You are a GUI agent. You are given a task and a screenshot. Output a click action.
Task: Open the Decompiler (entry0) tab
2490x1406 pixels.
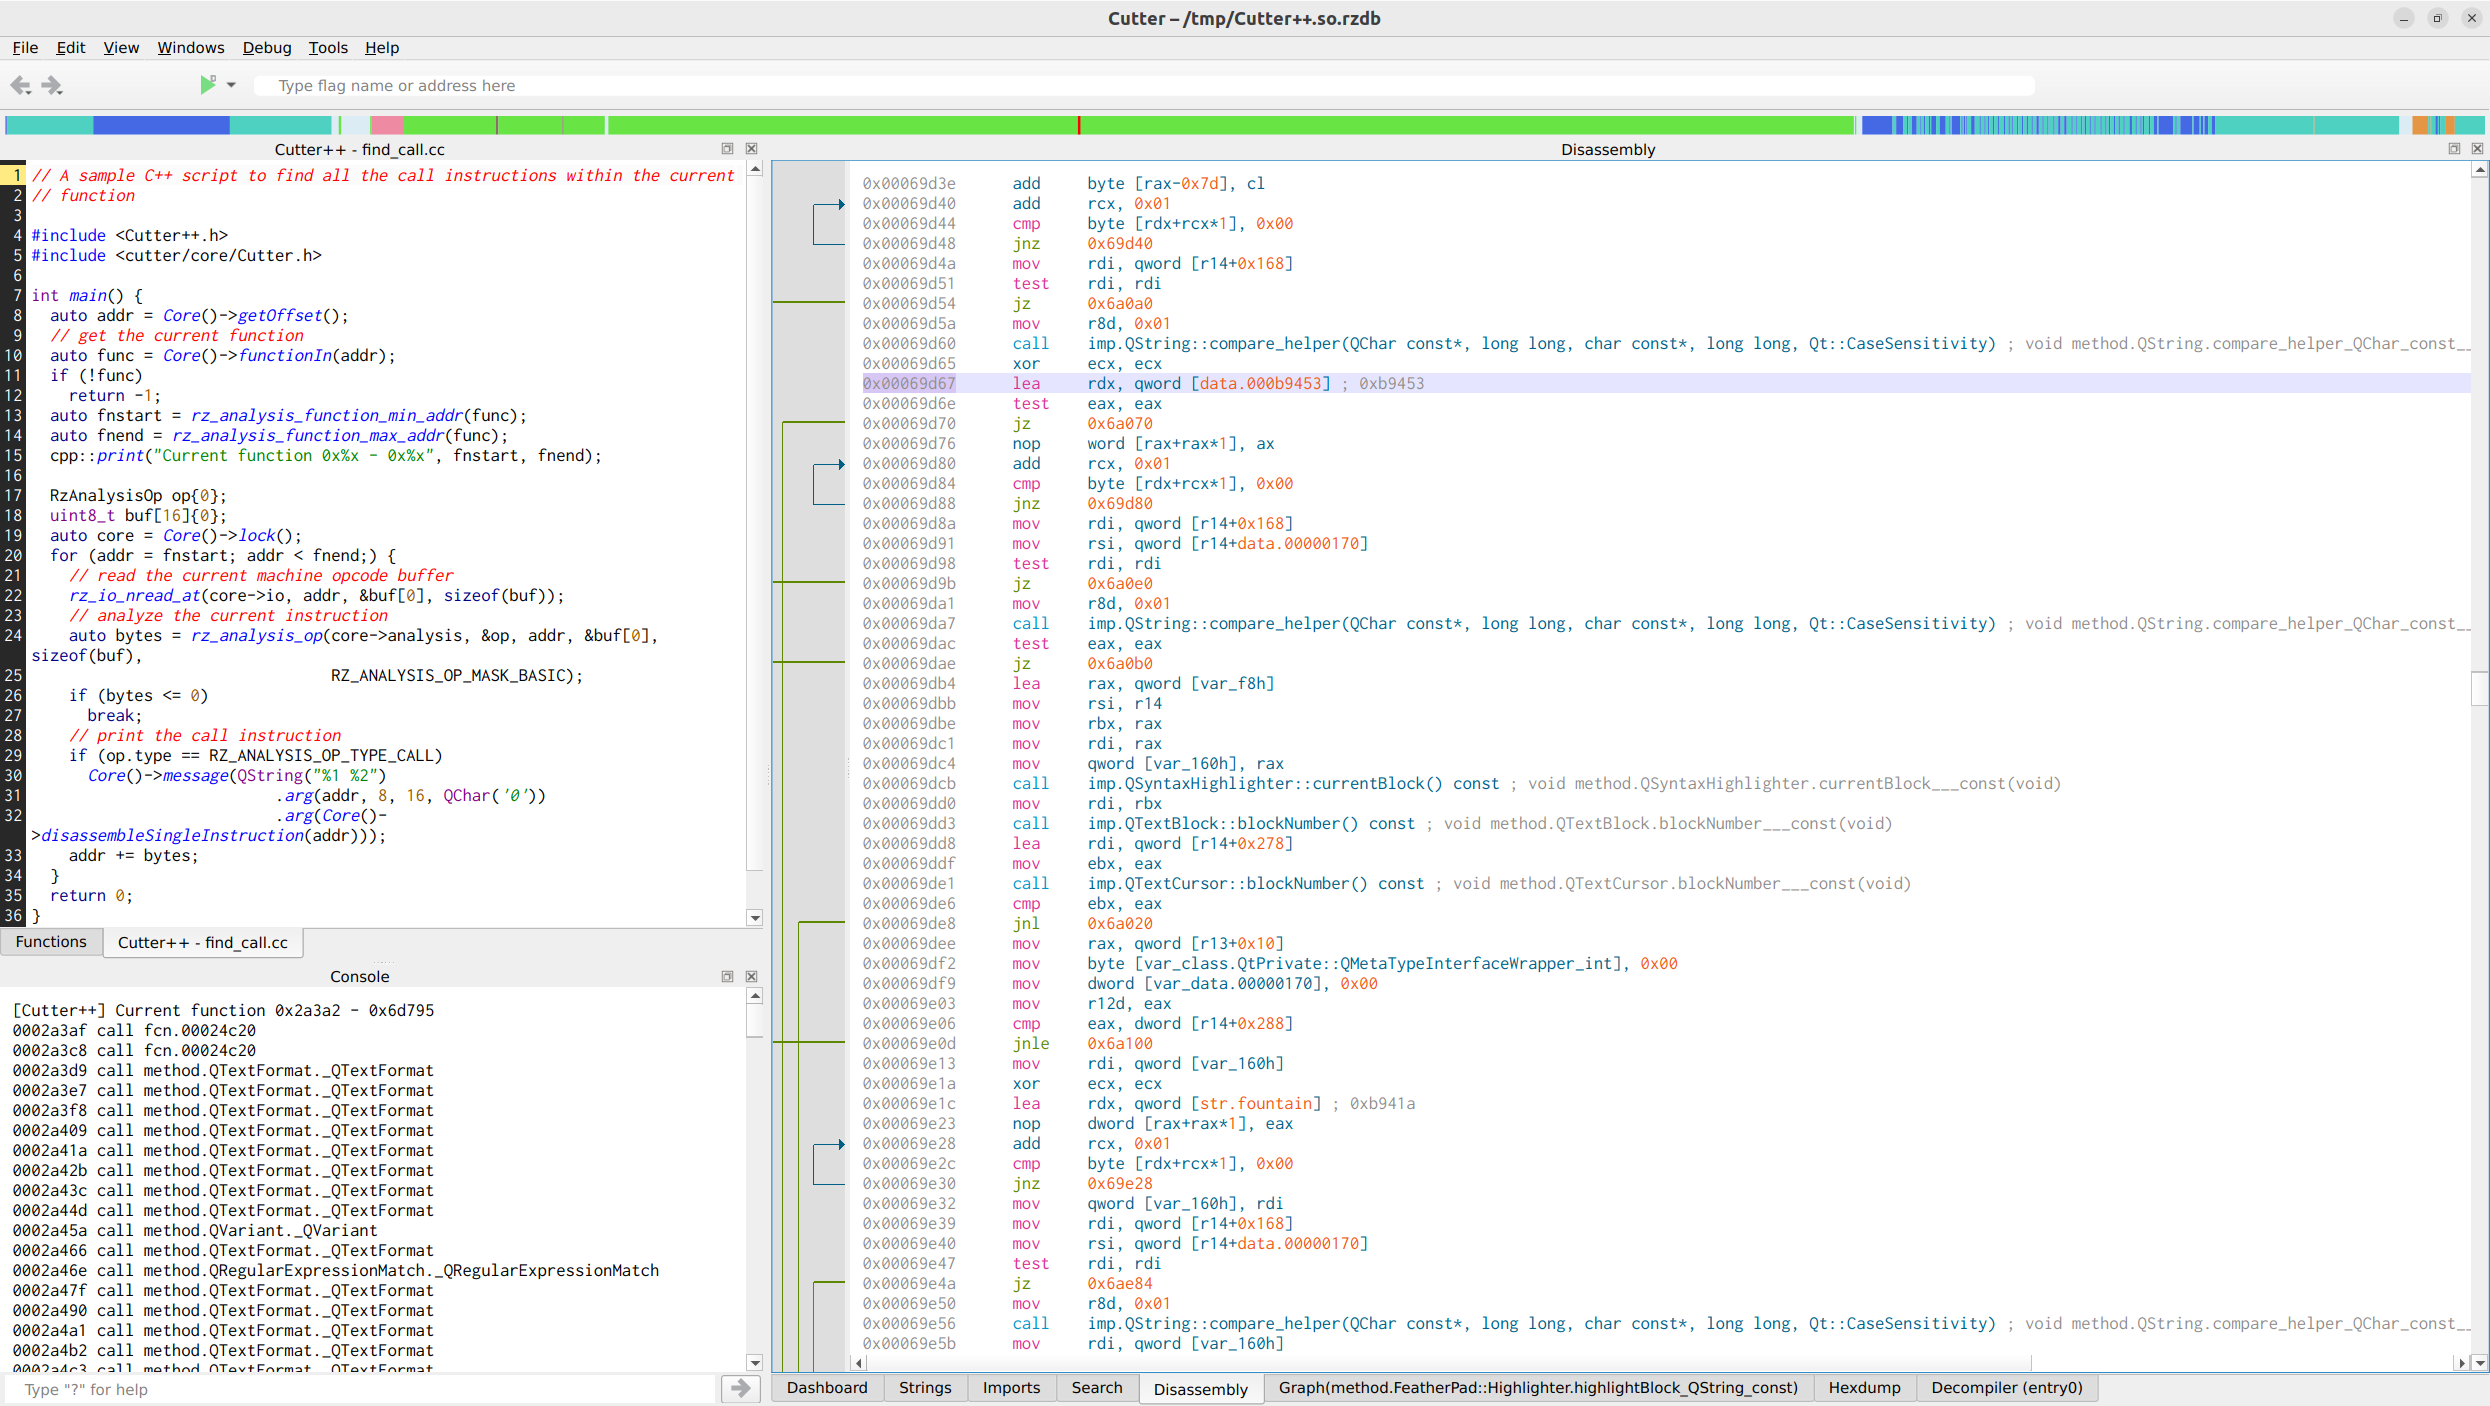(x=2006, y=1388)
